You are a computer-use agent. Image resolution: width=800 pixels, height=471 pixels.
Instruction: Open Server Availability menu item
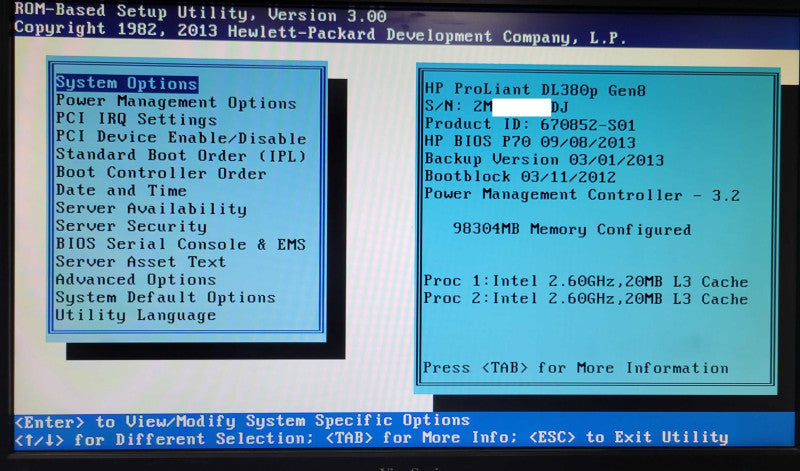coord(151,209)
